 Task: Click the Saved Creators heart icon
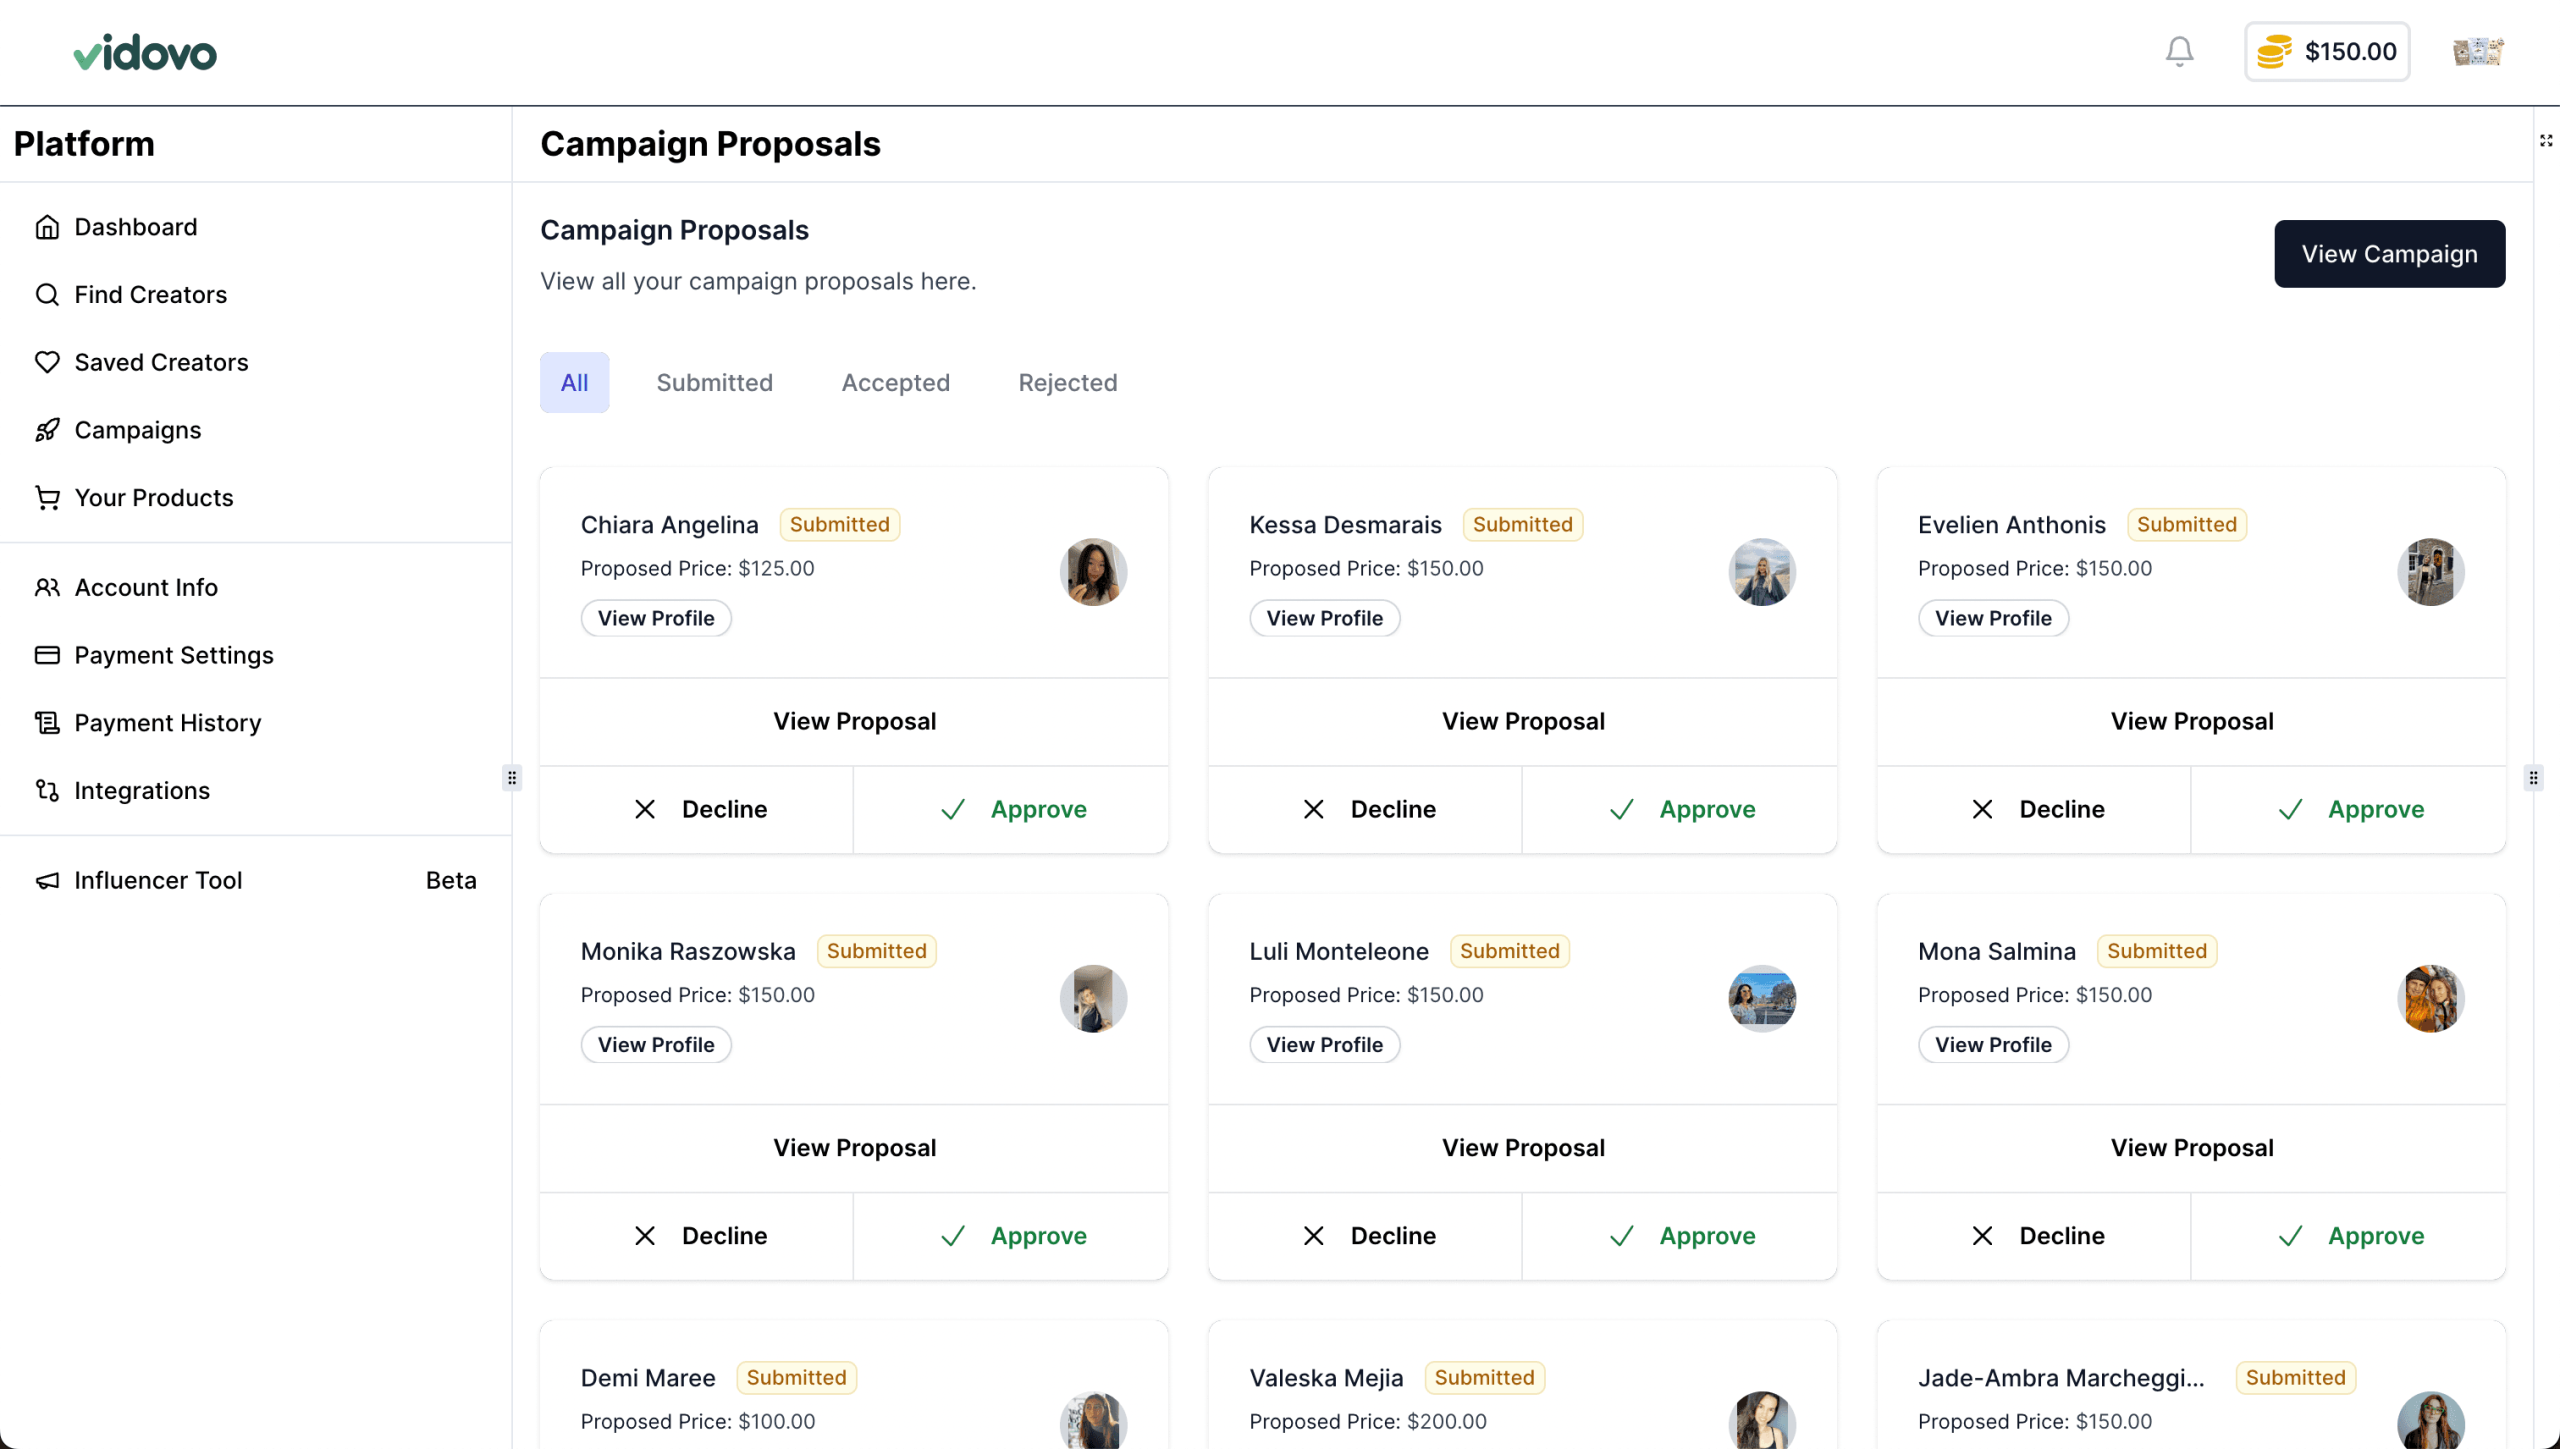(47, 362)
